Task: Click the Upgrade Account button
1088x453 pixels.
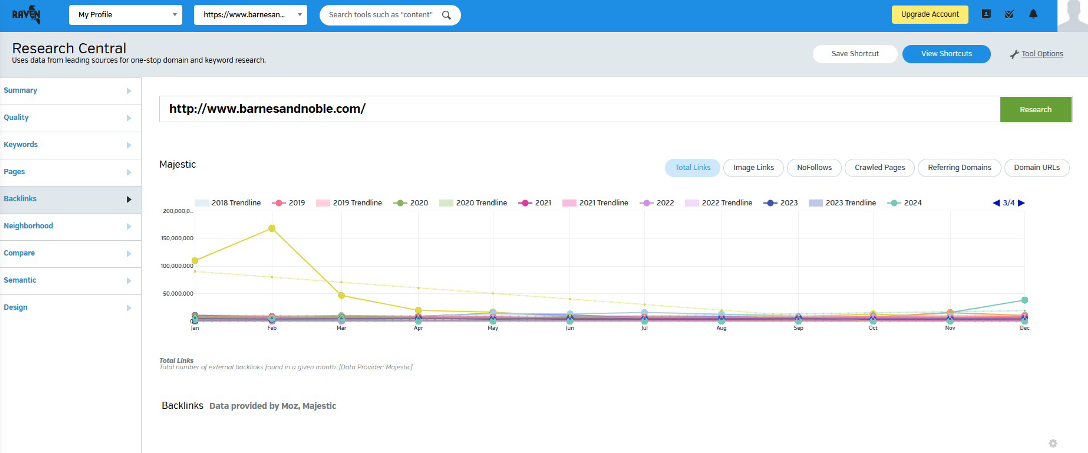Action: point(930,15)
